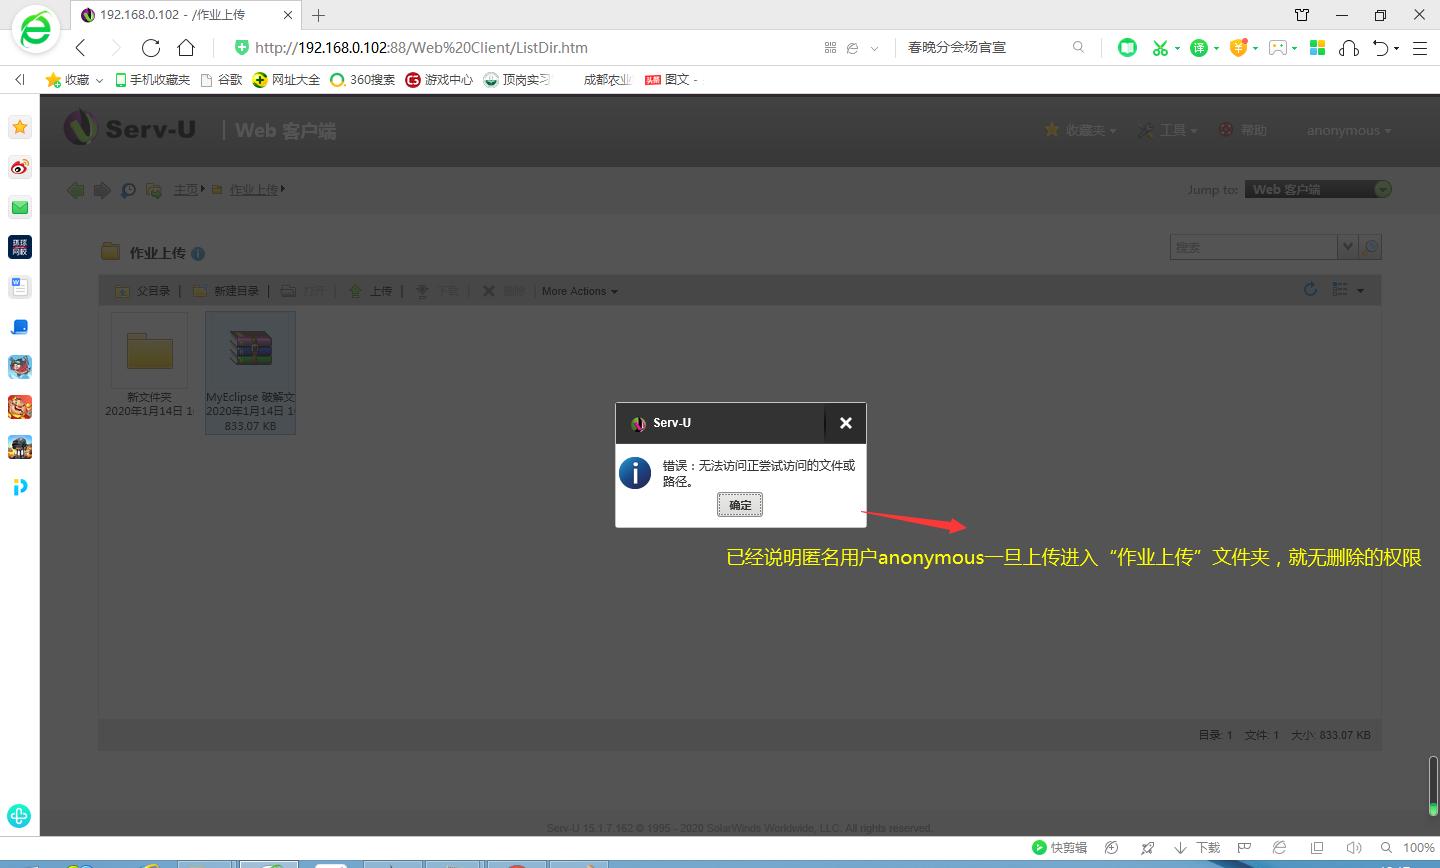The width and height of the screenshot is (1440, 868).
Task: Click the 作业上传 breadcrumb link
Action: [x=254, y=189]
